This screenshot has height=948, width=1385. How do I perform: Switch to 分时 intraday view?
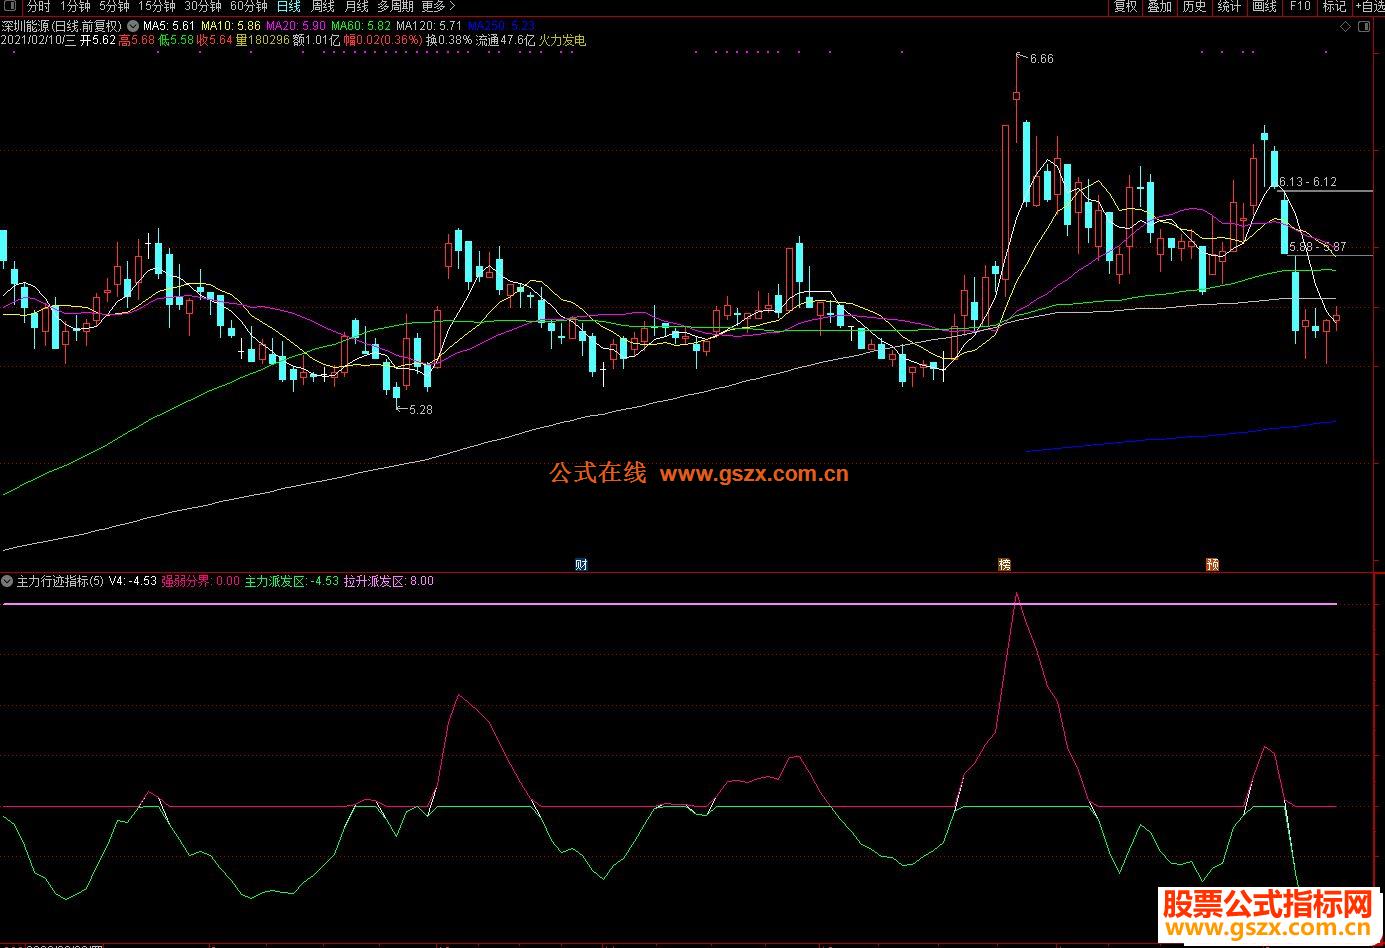pos(38,7)
